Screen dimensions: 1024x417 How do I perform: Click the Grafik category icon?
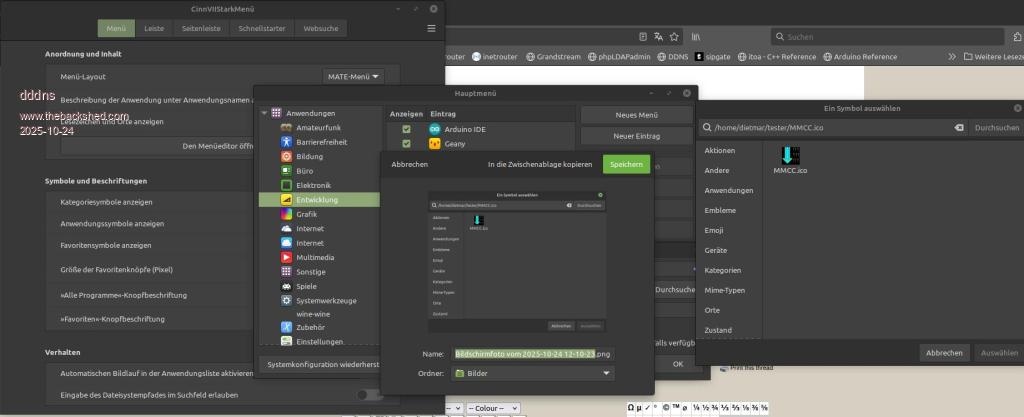287,214
